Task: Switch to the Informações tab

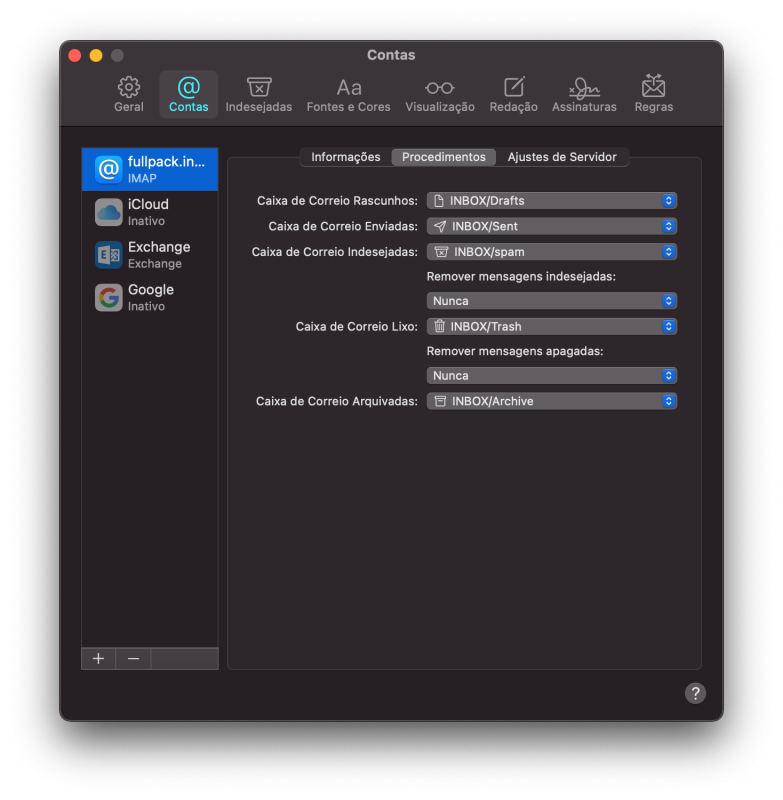Action: (x=346, y=157)
